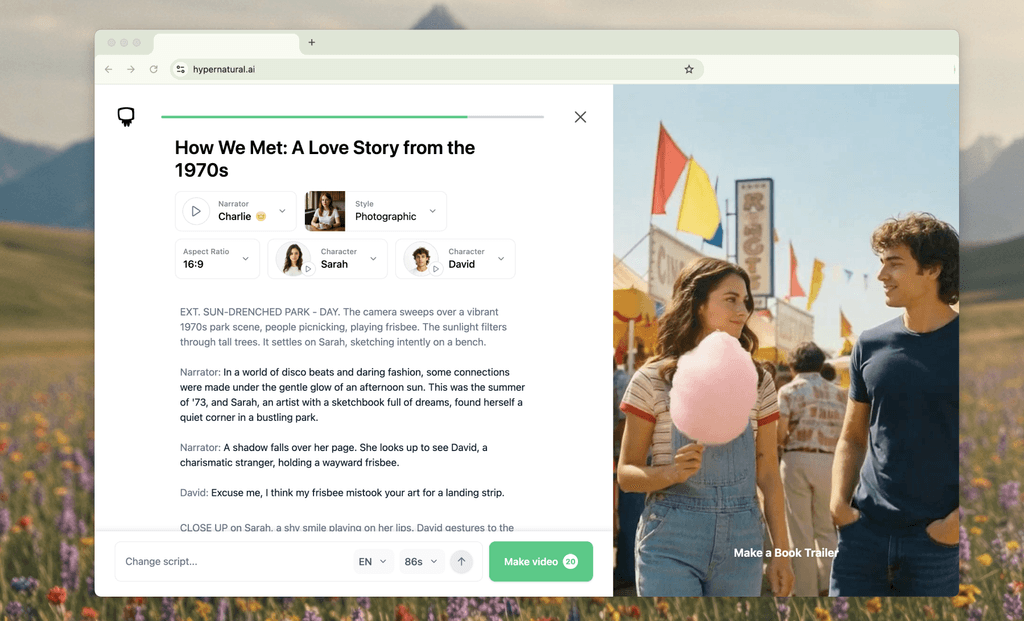Focus the Change script input field
This screenshot has height=621, width=1024.
[230, 562]
